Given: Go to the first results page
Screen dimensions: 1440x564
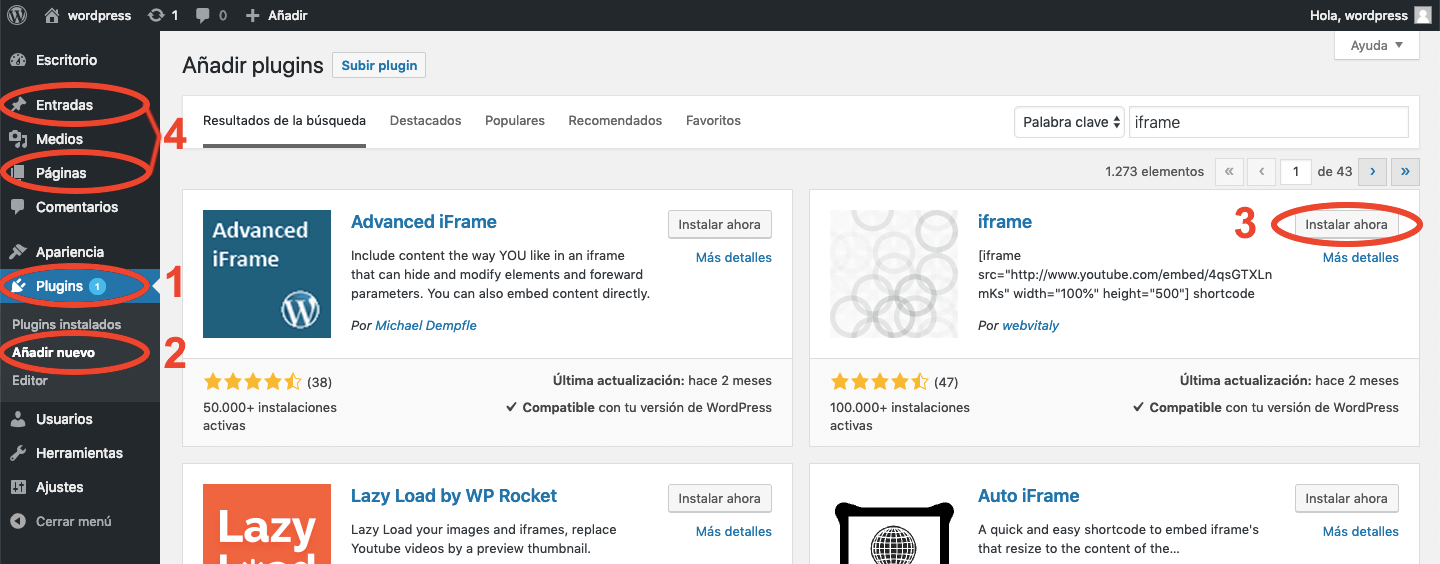Looking at the screenshot, I should point(1229,172).
